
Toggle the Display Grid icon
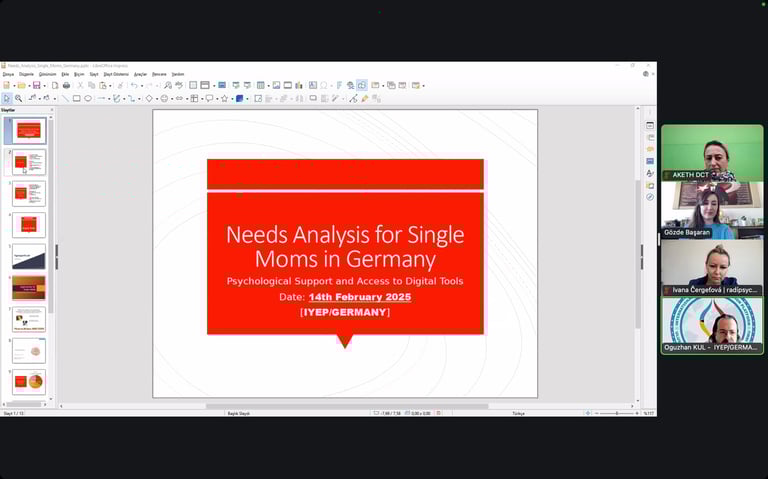[x=193, y=86]
